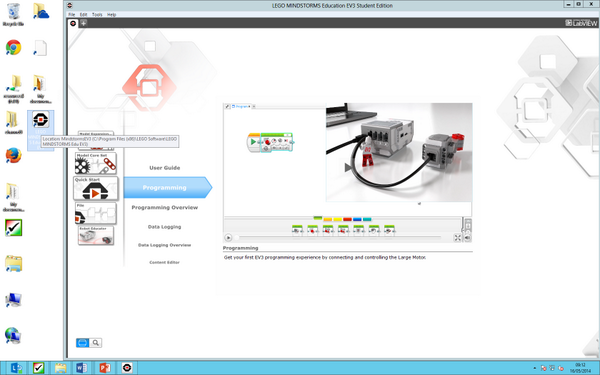Viewport: 600px width, 375px height.
Task: Open the blank document shortcut on desktop
Action: [x=40, y=48]
